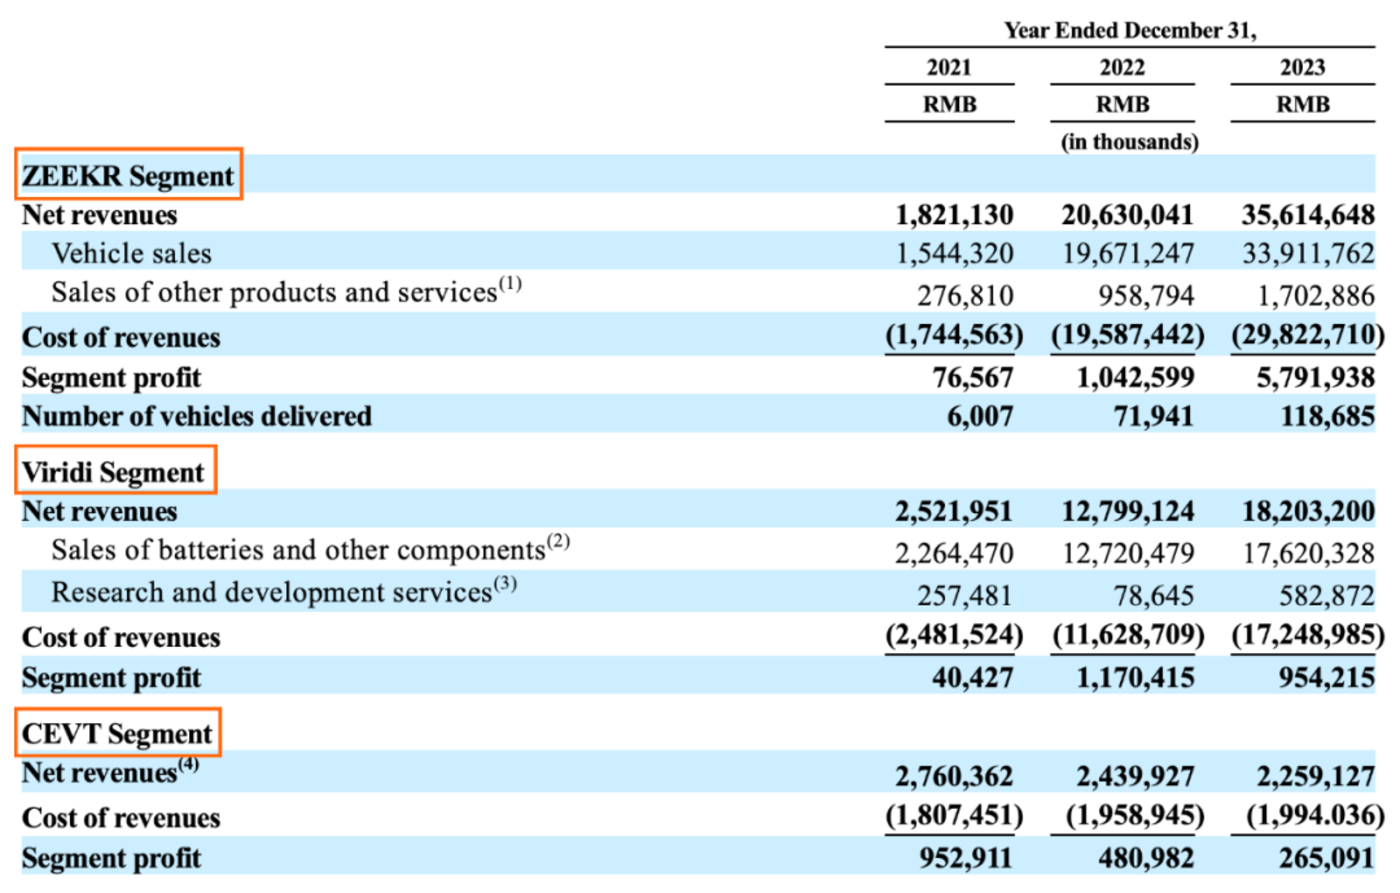Click the highlighted CEVT Segment heading
1400x893 pixels.
coord(117,733)
